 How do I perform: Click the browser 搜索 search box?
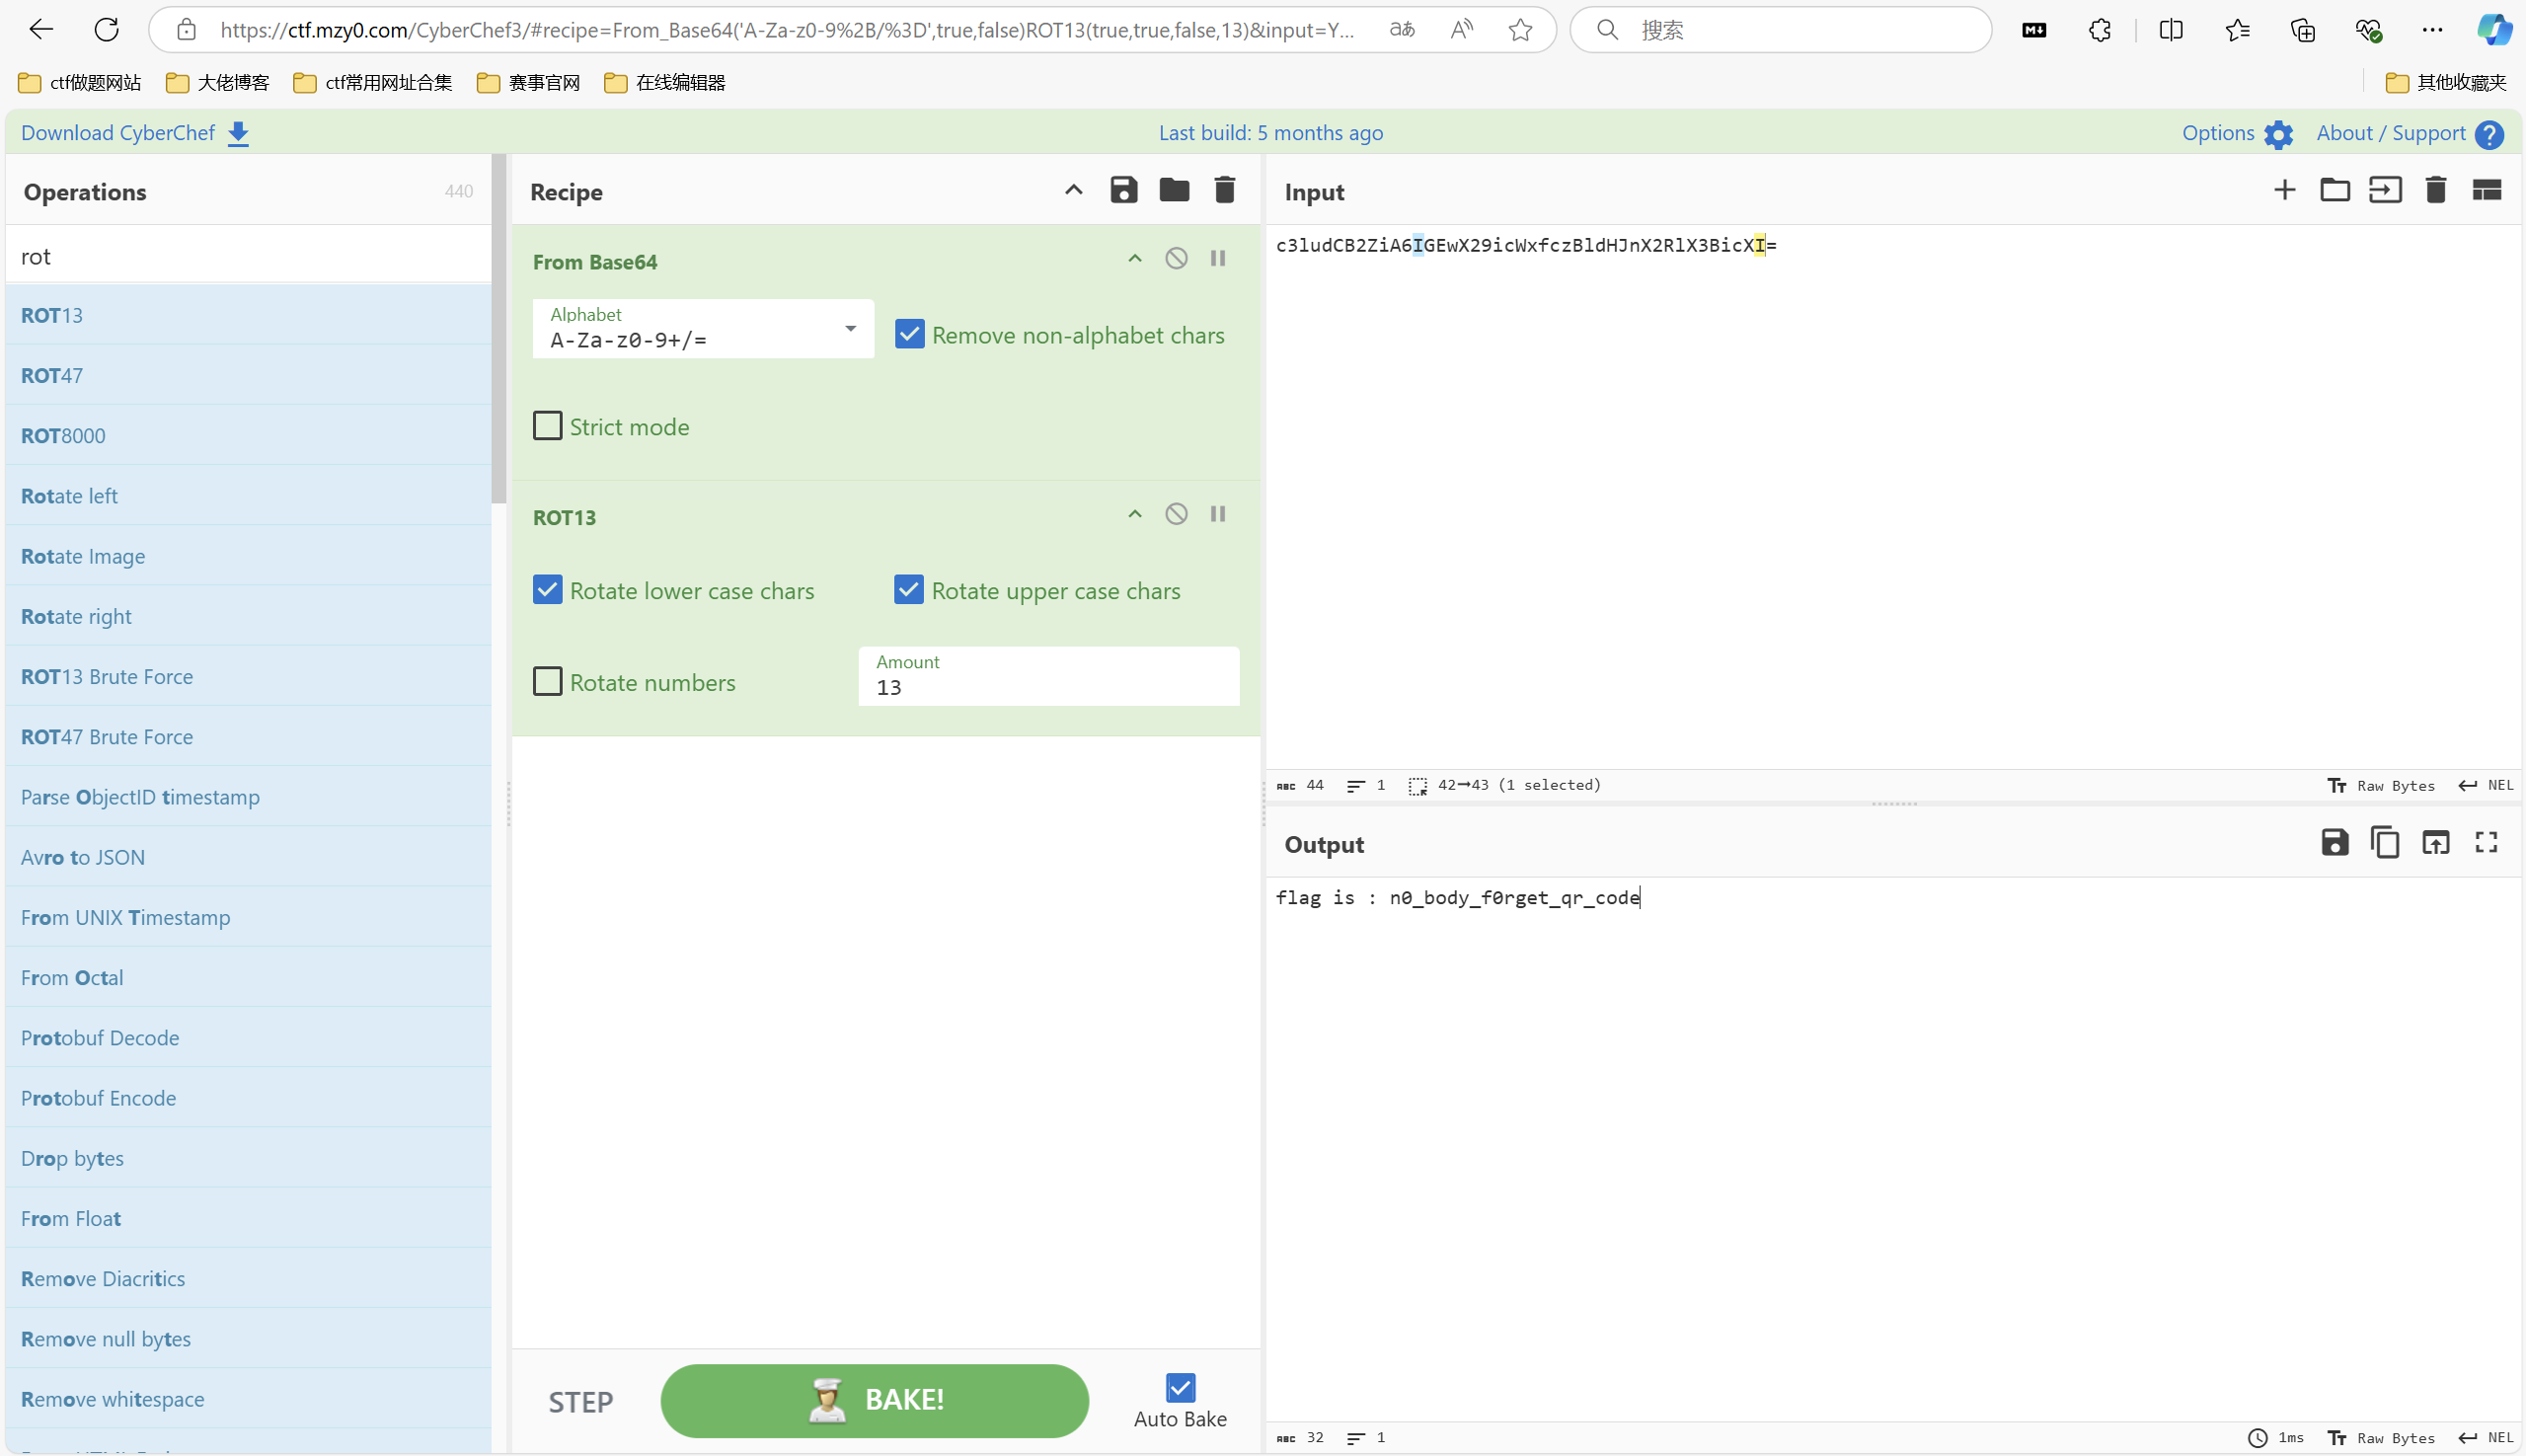[1780, 30]
